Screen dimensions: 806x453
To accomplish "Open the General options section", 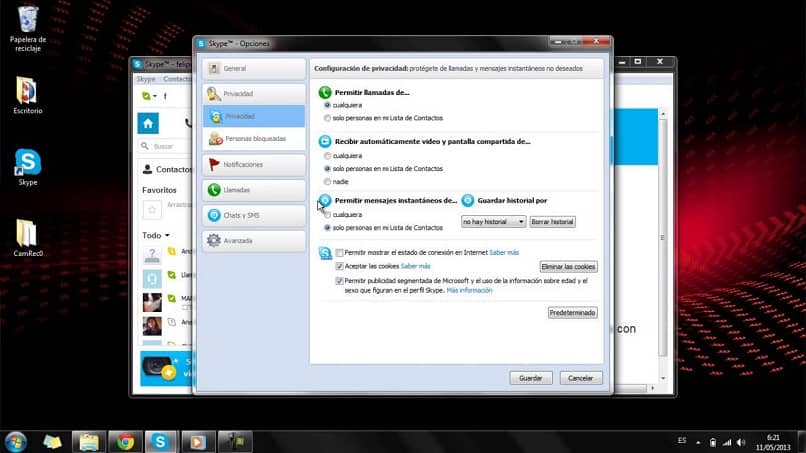I will click(254, 68).
